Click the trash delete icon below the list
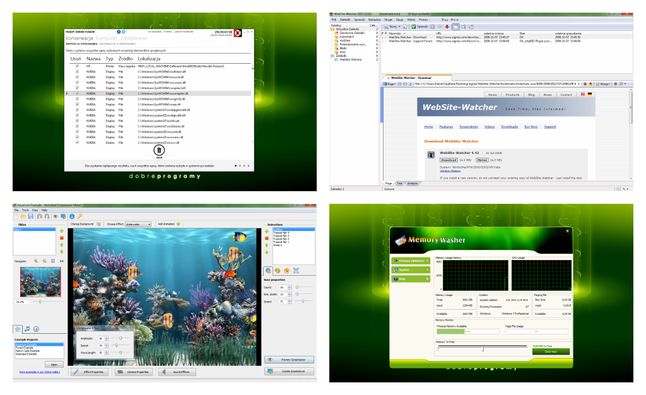 tap(159, 150)
